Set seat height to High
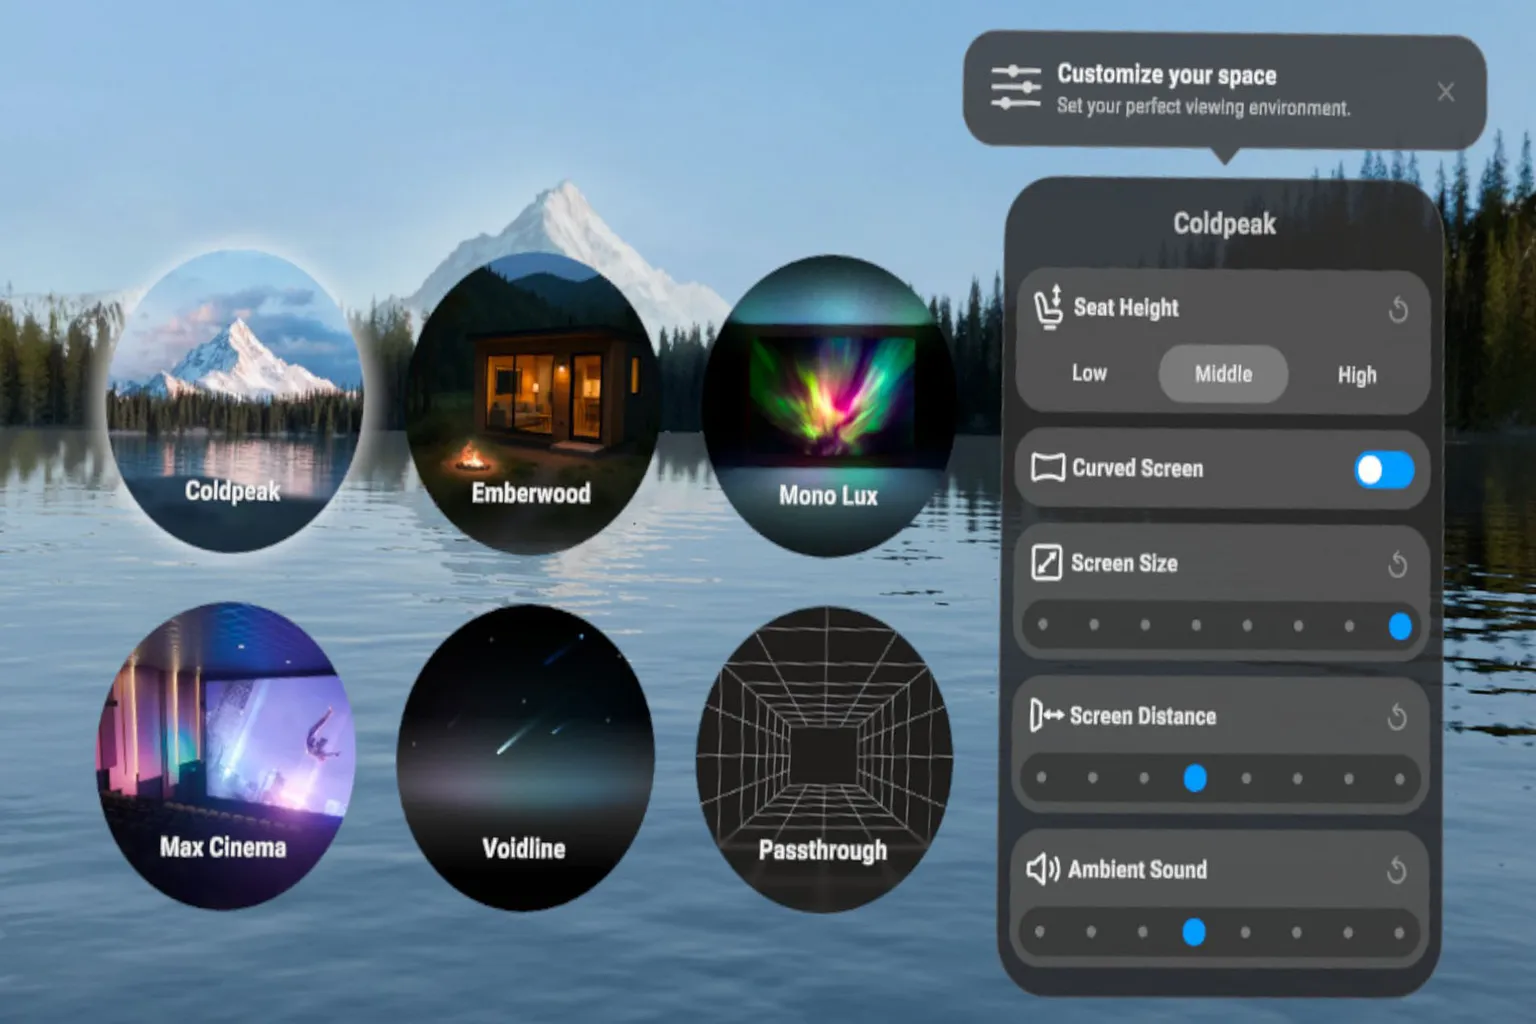1536x1024 pixels. pyautogui.click(x=1357, y=375)
